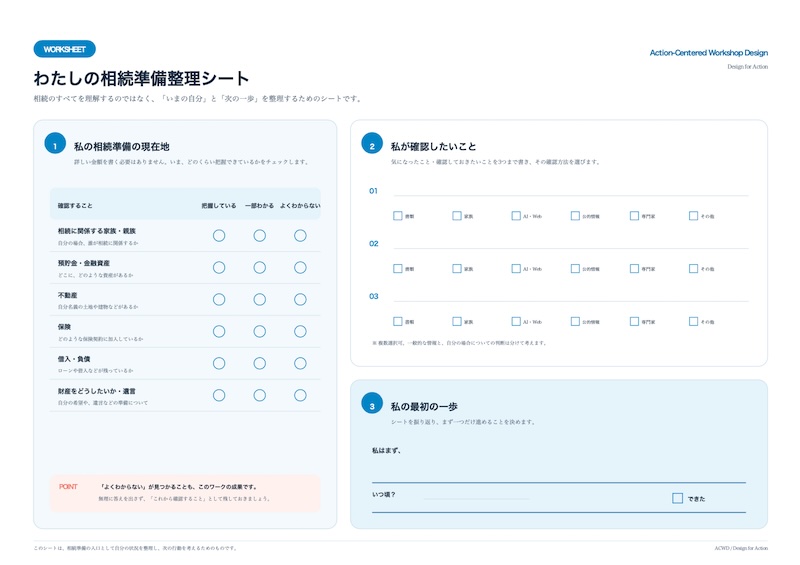This screenshot has width=800, height=565.
Task: Enable その他 checkbox under item 01
Action: [693, 216]
